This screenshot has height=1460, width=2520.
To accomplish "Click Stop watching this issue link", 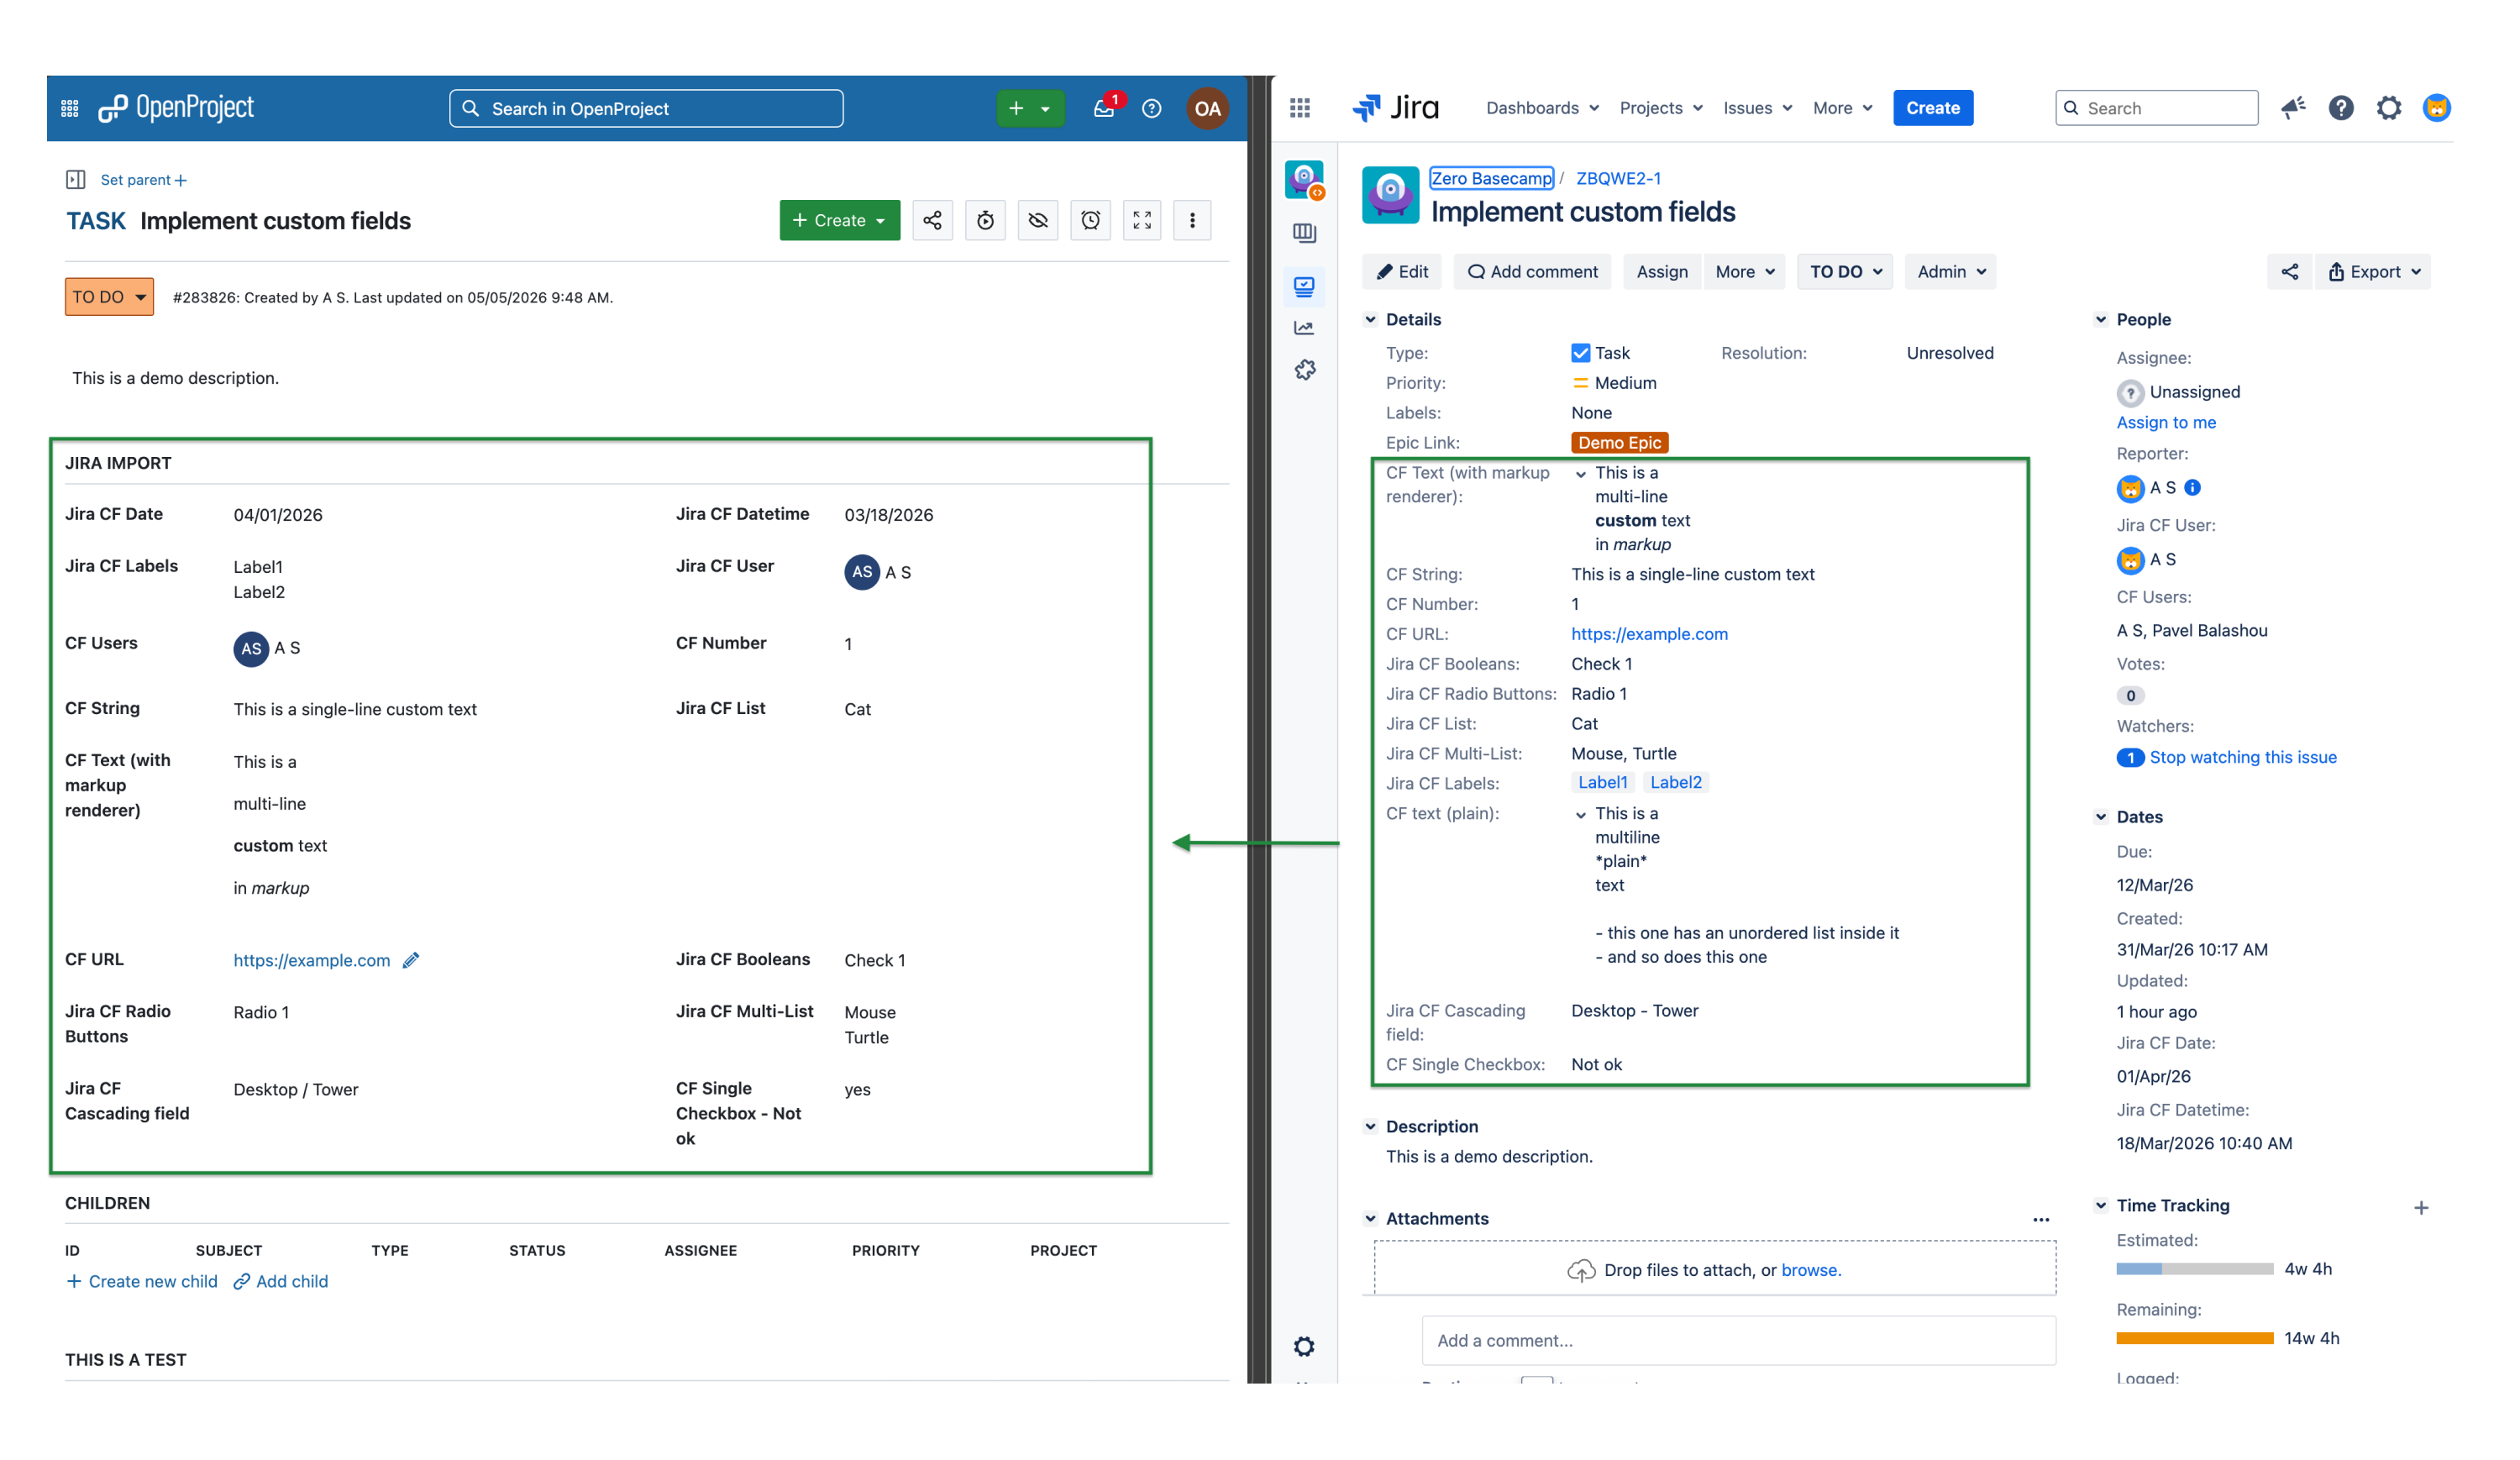I will (x=2243, y=758).
